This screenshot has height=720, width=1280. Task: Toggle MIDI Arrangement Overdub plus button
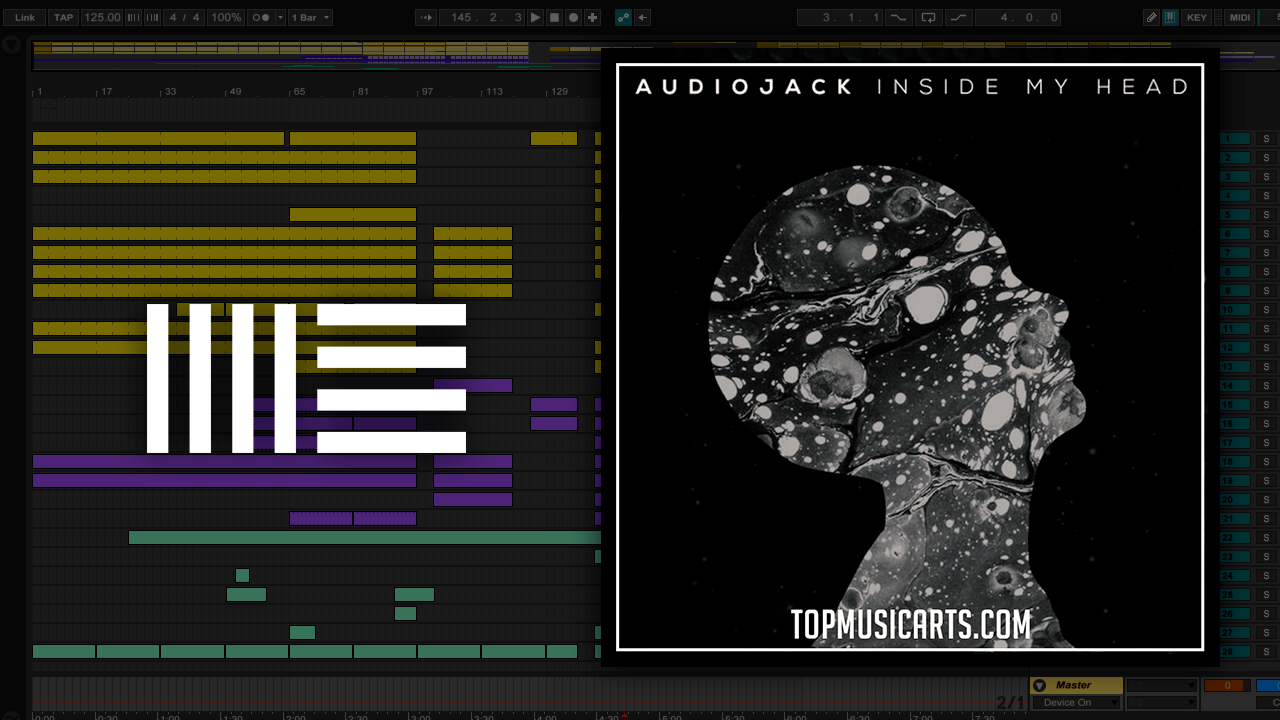click(x=592, y=17)
